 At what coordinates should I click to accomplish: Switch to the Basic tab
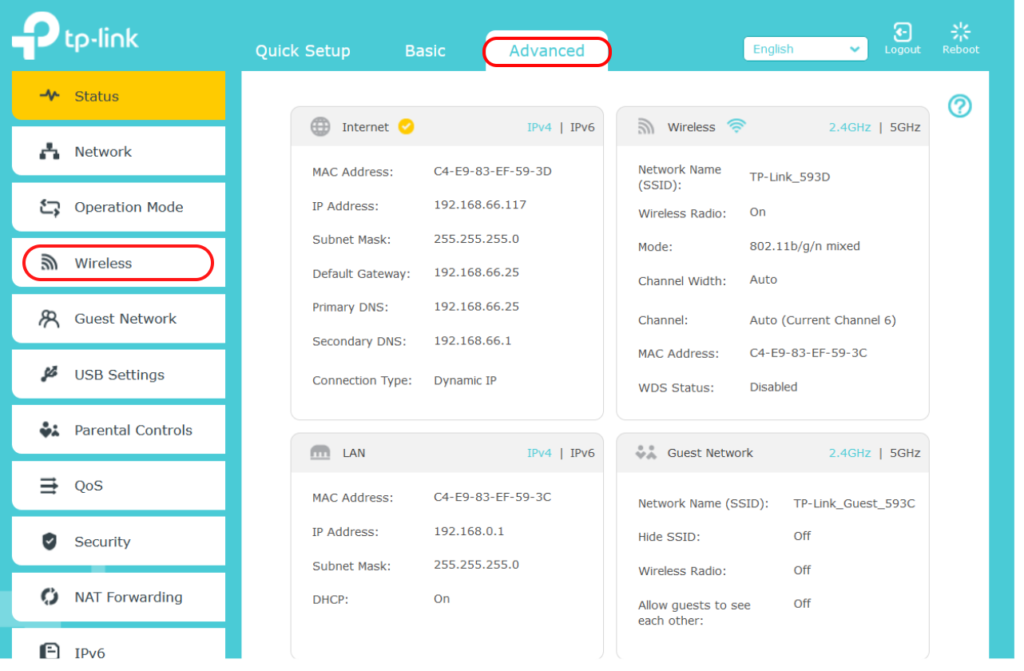[425, 51]
